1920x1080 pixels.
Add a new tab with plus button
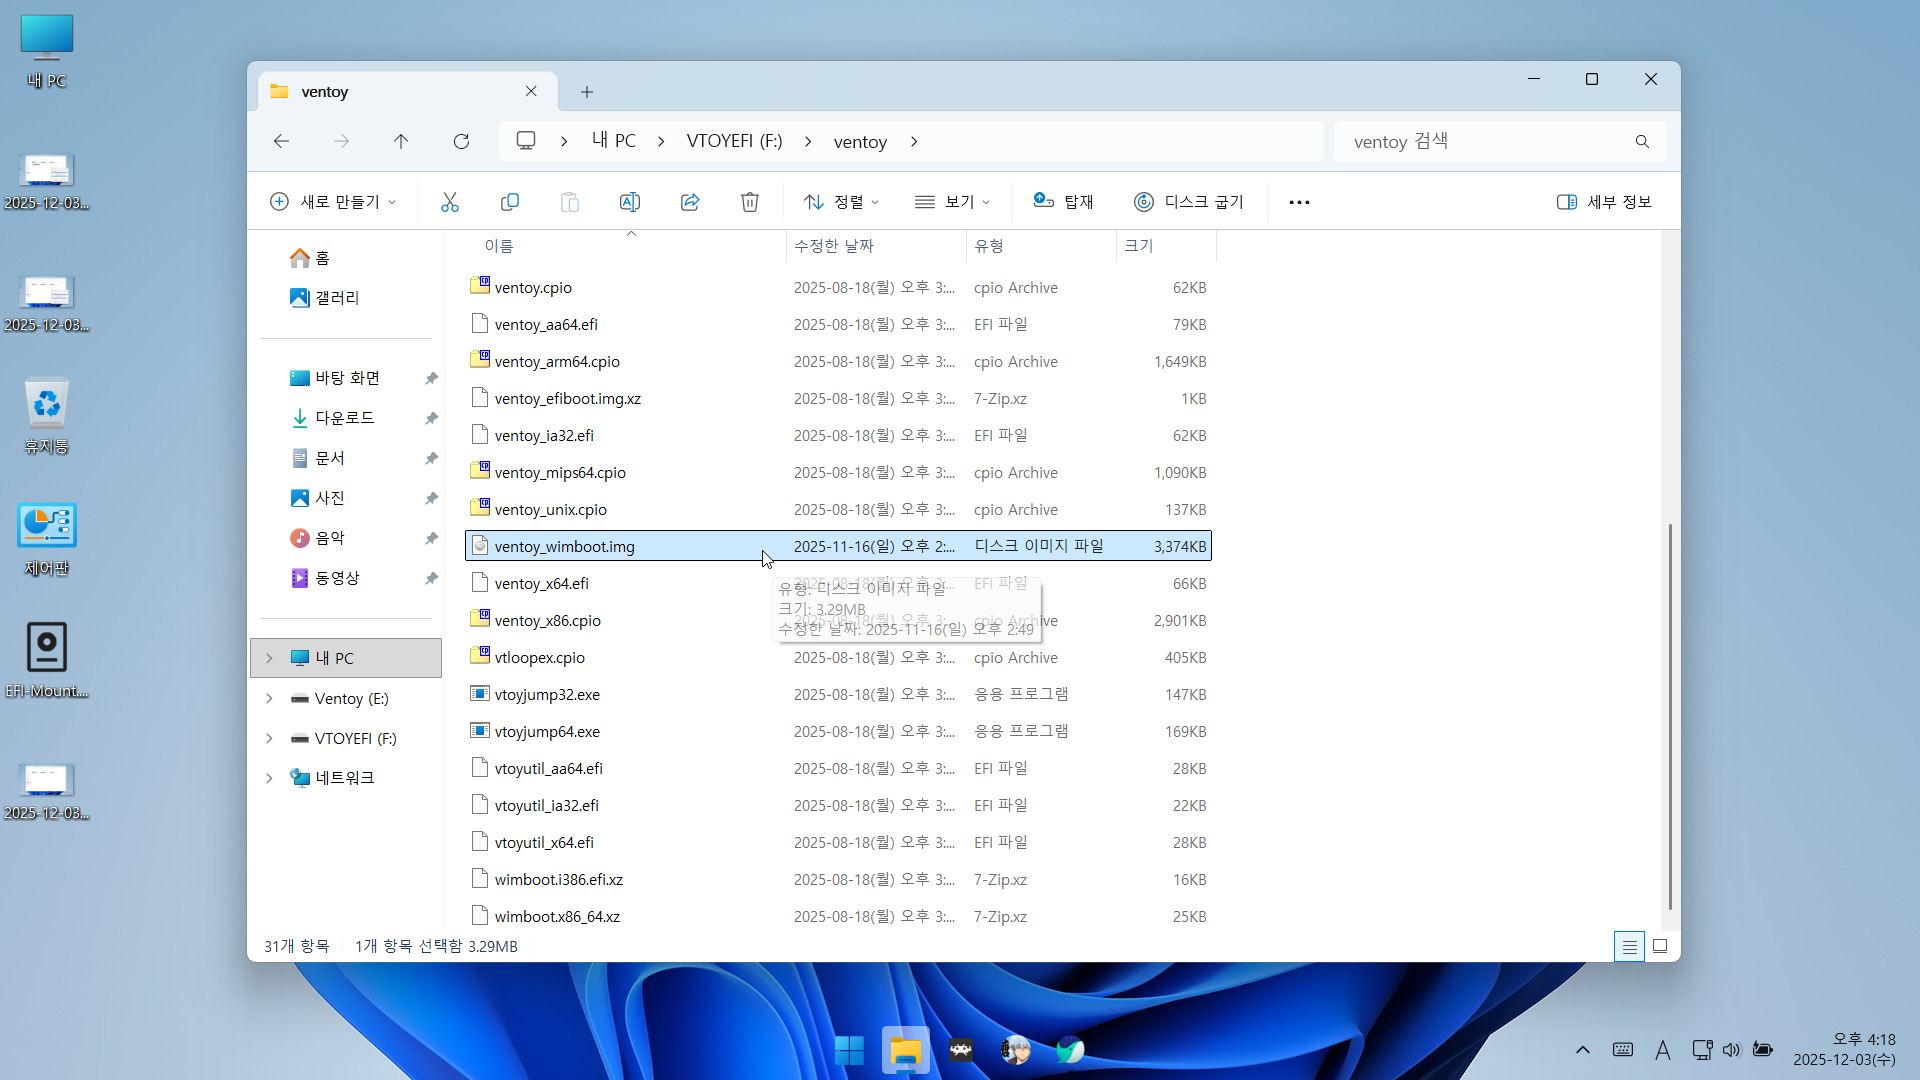[x=587, y=92]
